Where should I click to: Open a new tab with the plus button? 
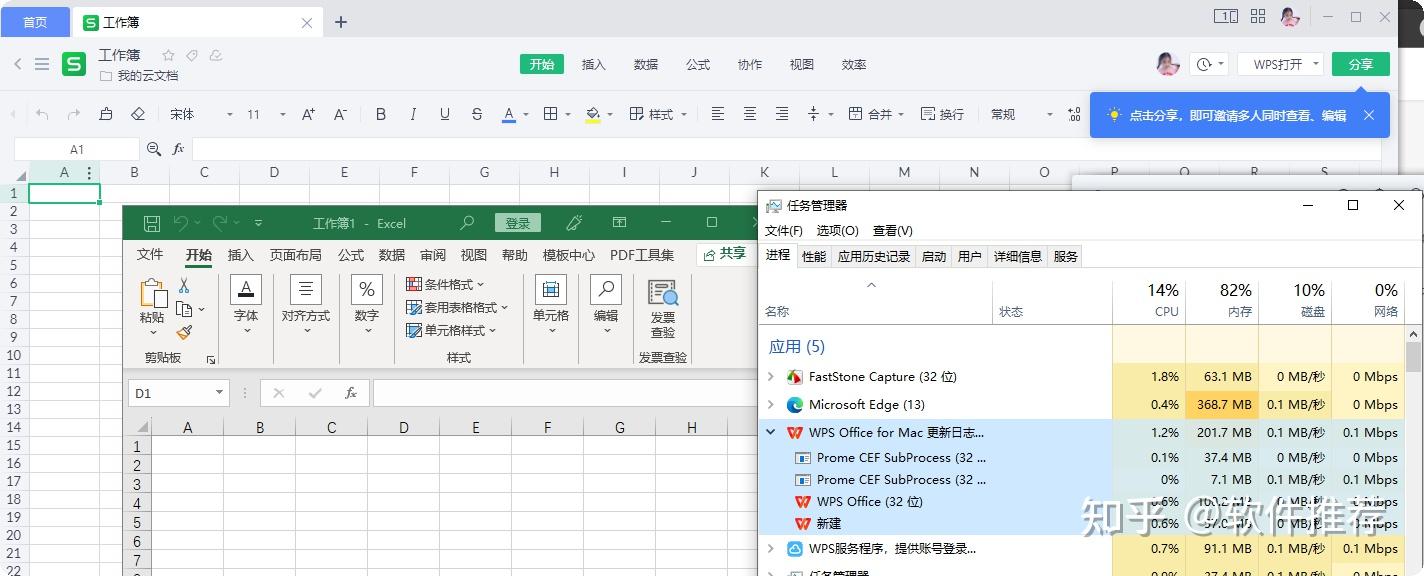click(x=341, y=21)
